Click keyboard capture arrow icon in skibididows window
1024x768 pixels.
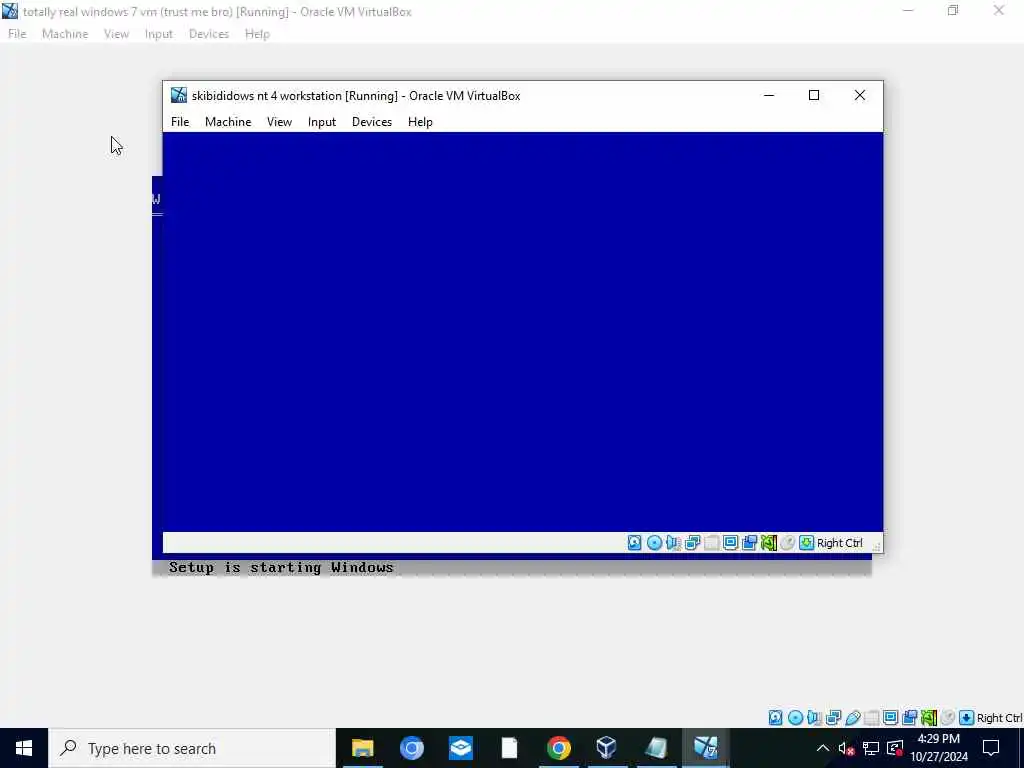[x=807, y=543]
